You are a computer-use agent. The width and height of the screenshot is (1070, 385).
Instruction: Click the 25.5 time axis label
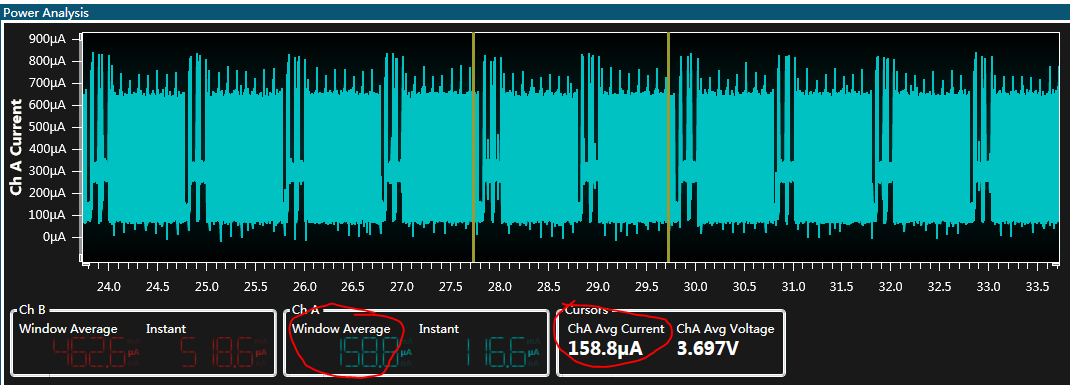point(256,286)
